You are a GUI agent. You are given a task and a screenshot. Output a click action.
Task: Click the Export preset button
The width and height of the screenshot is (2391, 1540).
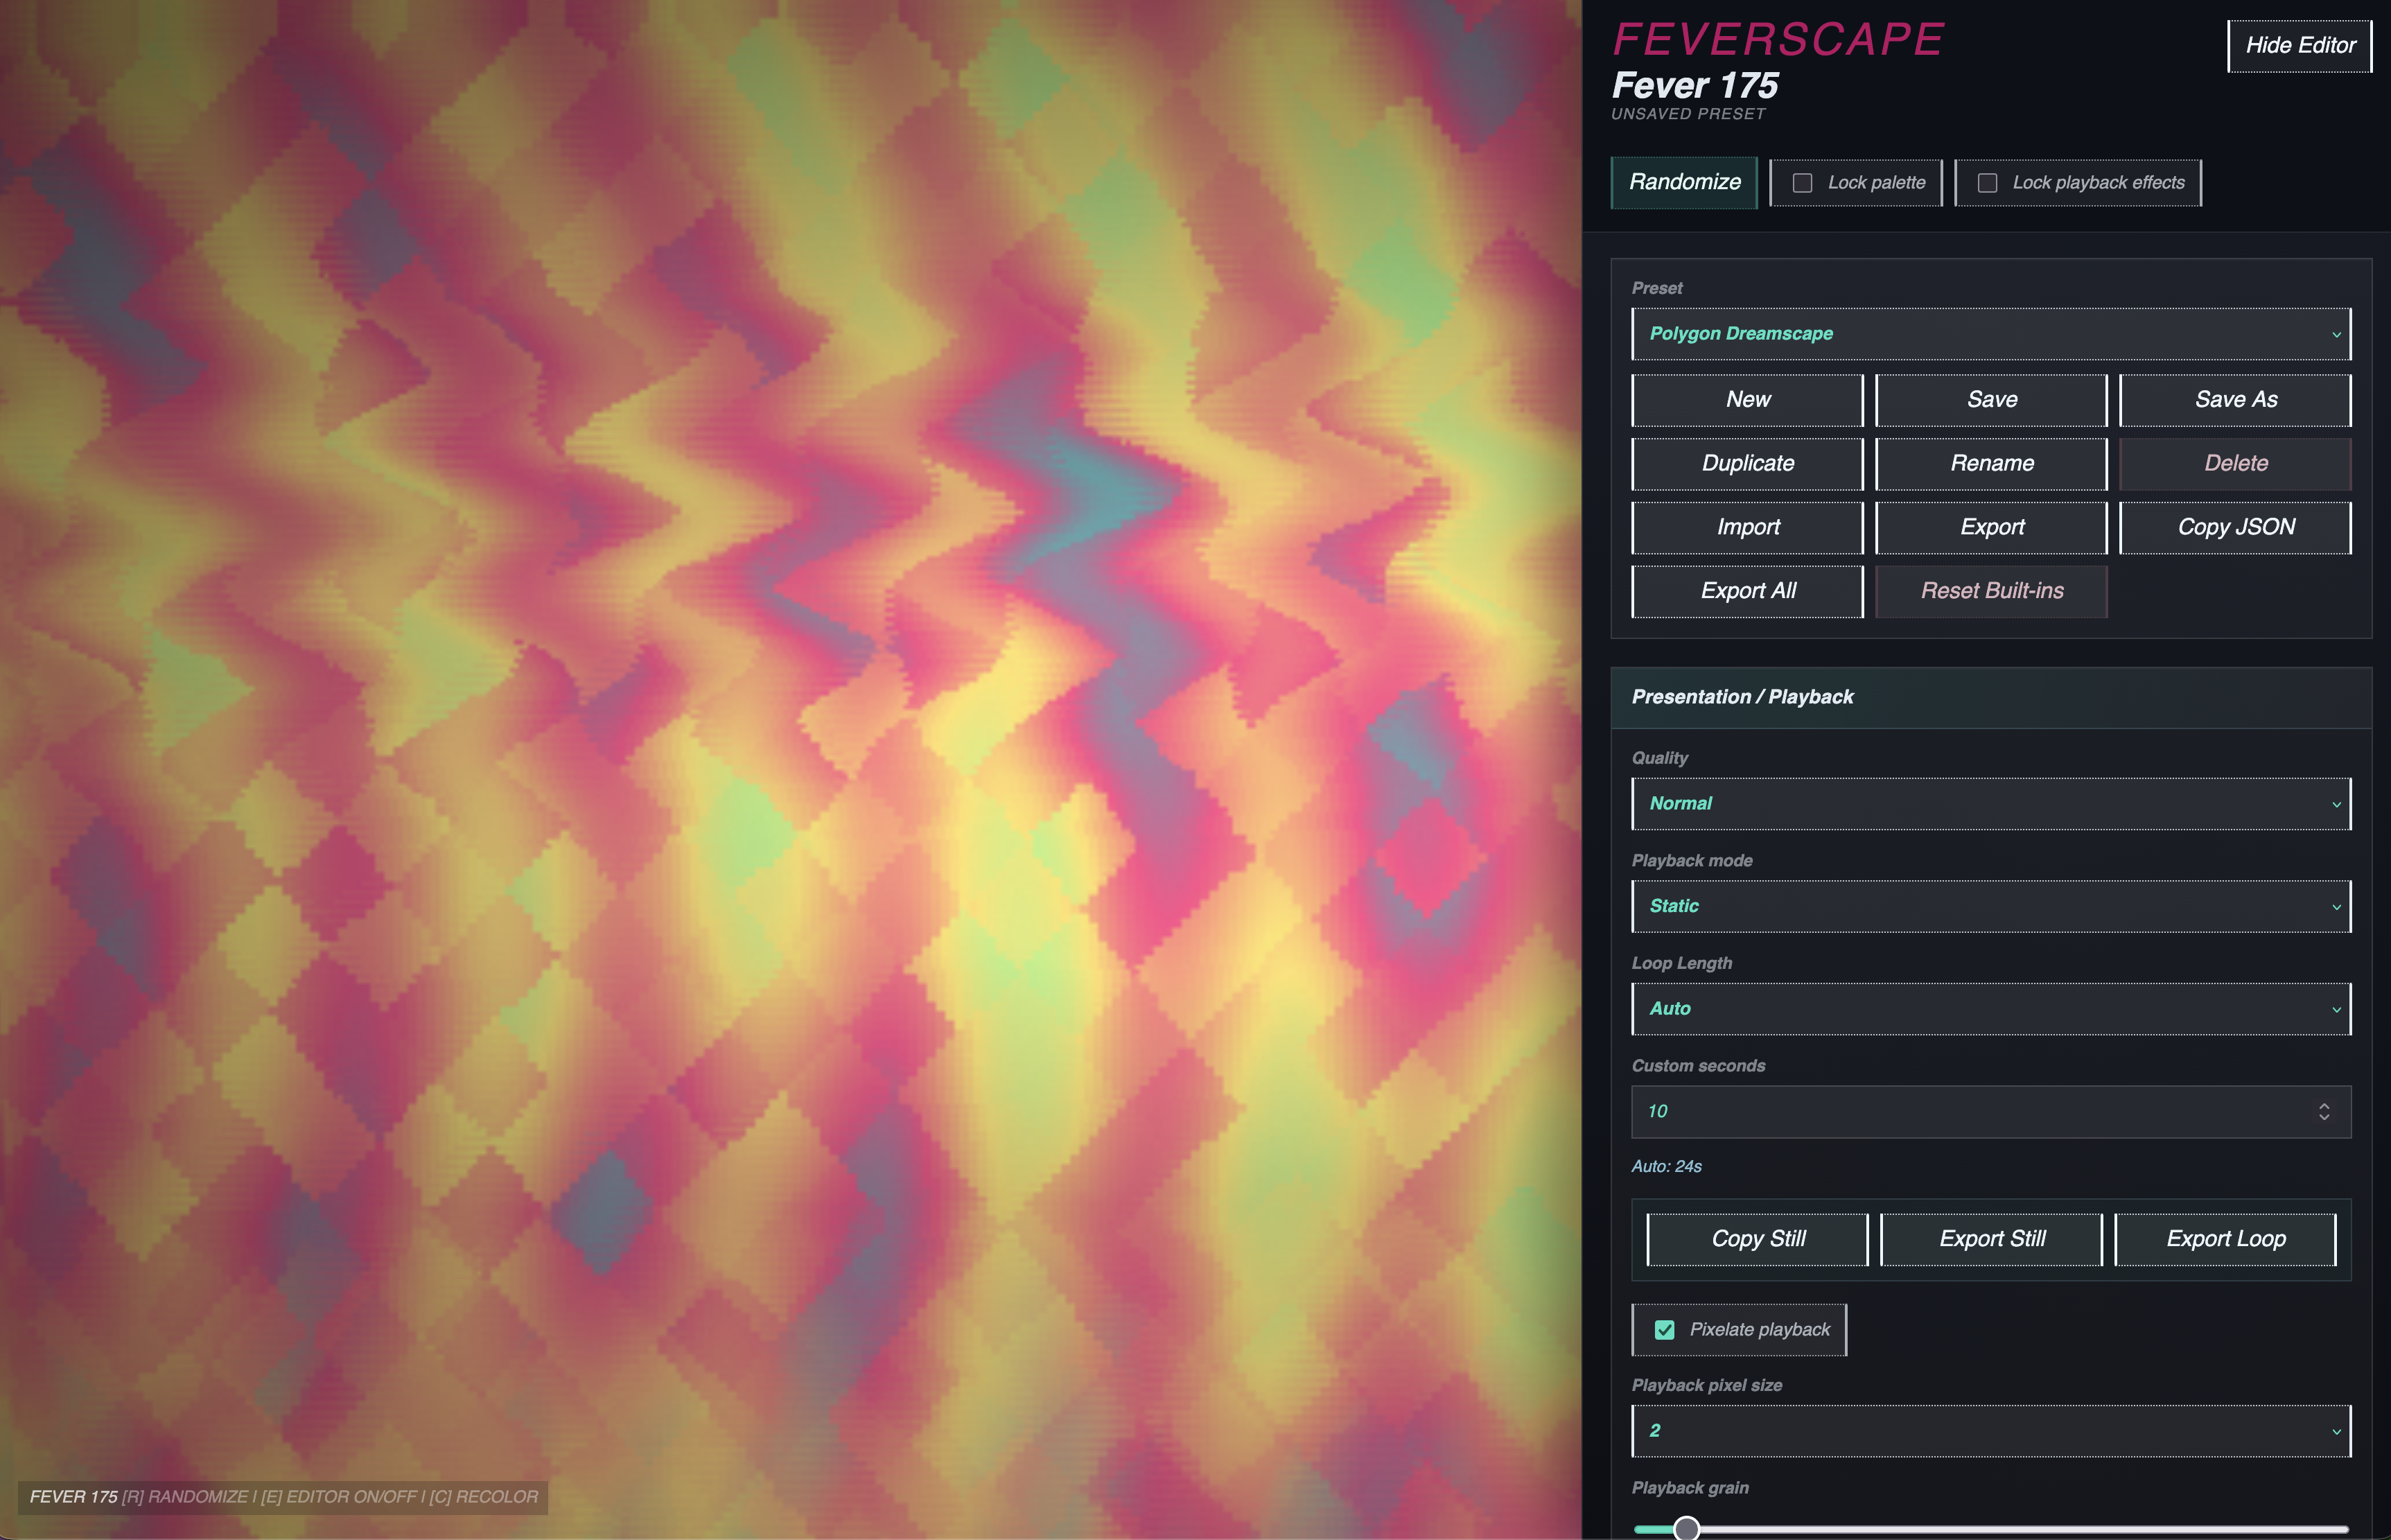(1991, 528)
